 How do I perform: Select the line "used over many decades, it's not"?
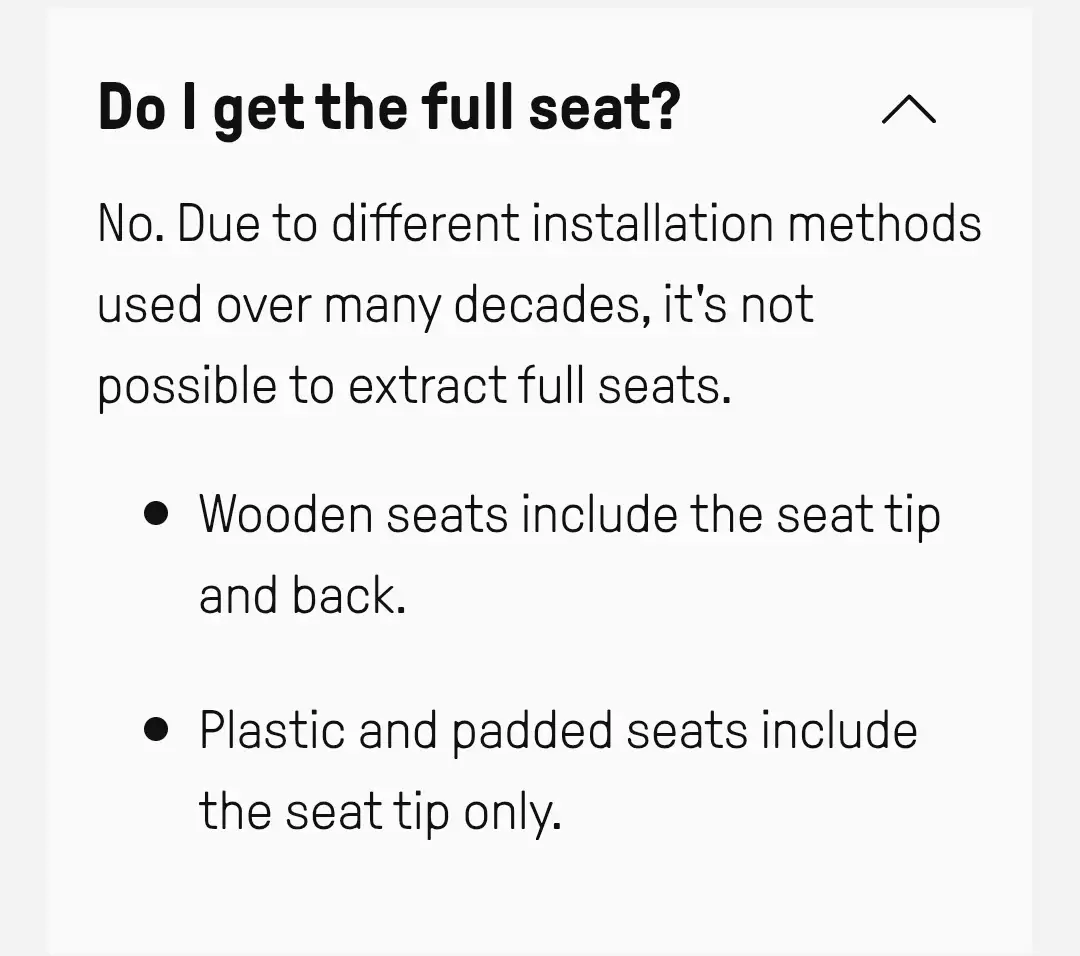455,305
